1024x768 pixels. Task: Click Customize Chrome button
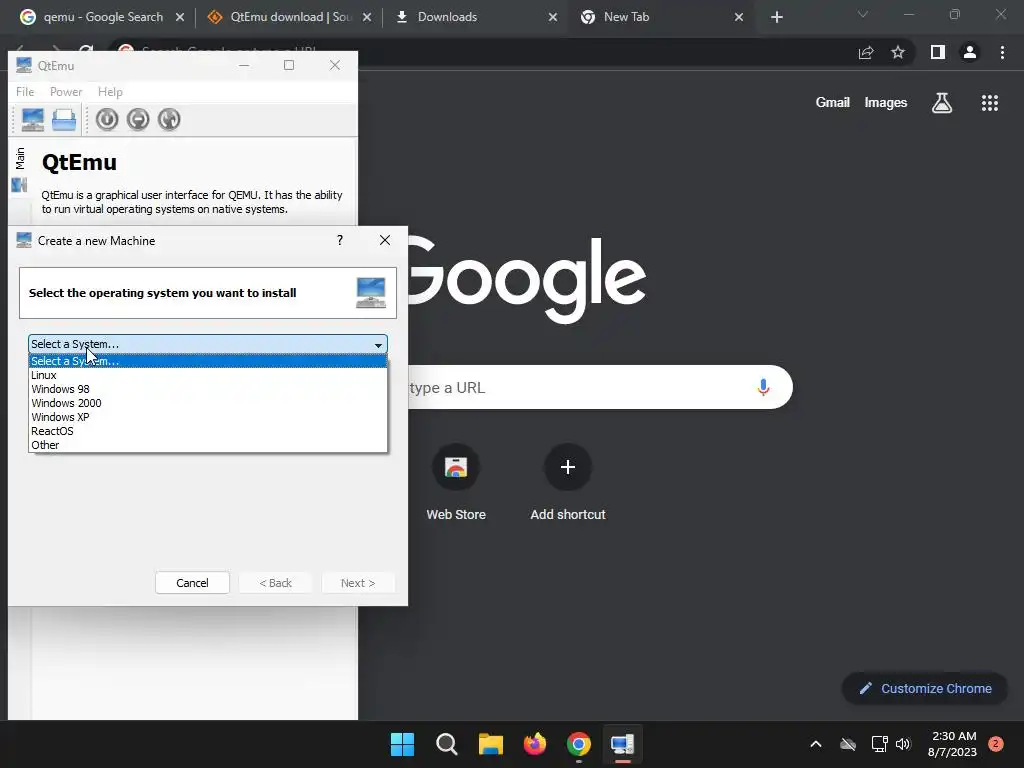tap(925, 688)
